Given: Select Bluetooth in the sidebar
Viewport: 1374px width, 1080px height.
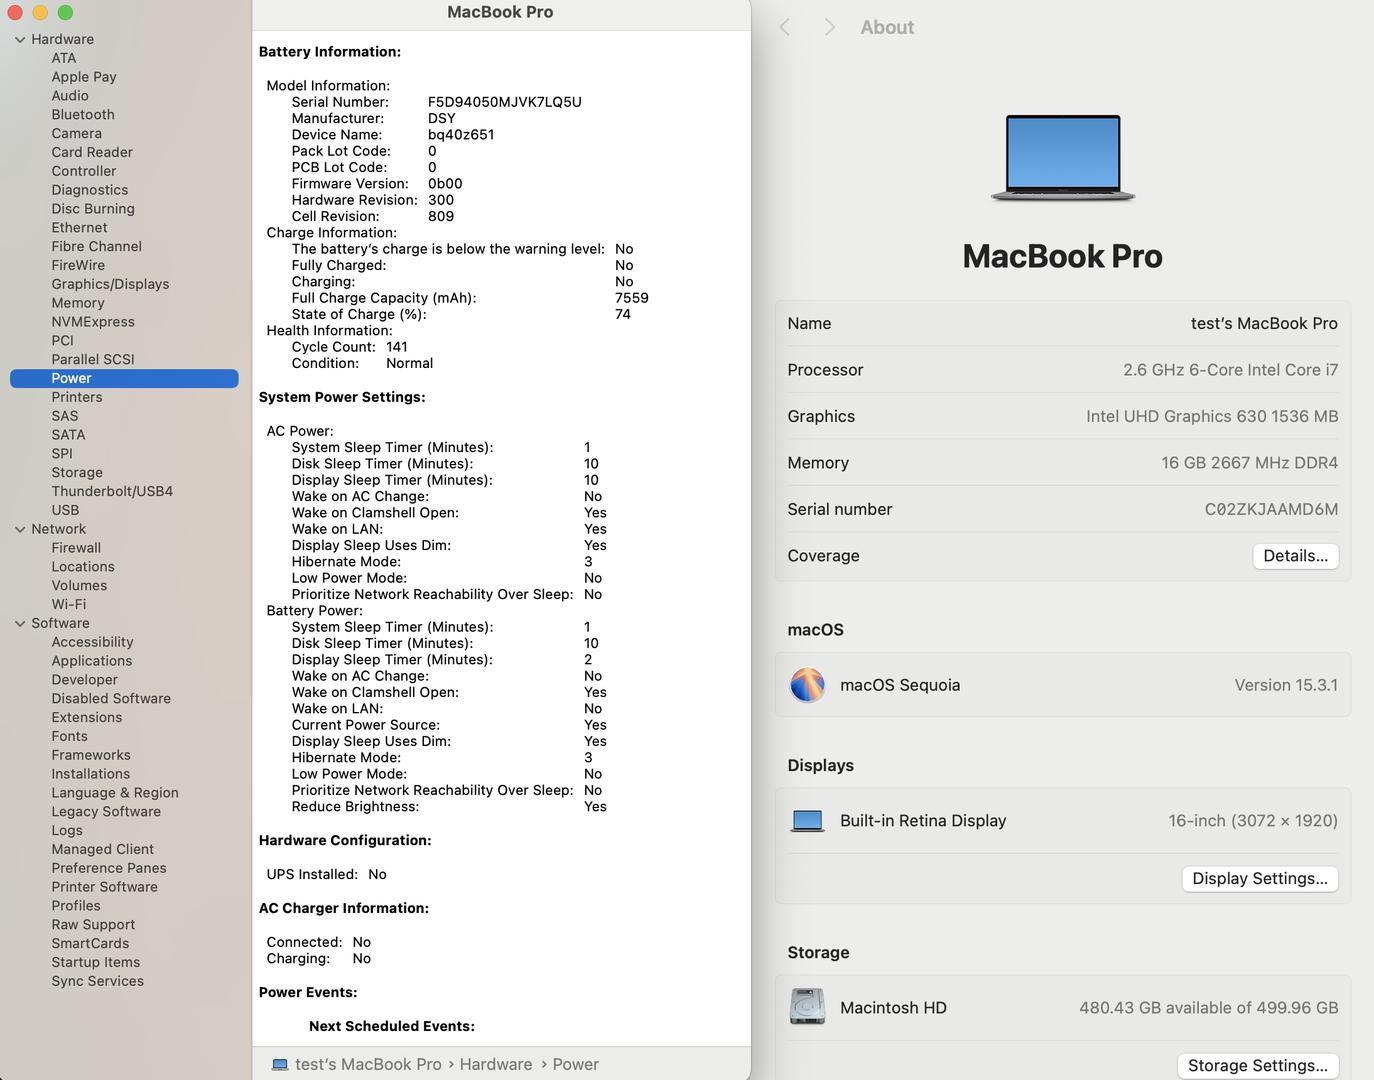Looking at the screenshot, I should [83, 115].
